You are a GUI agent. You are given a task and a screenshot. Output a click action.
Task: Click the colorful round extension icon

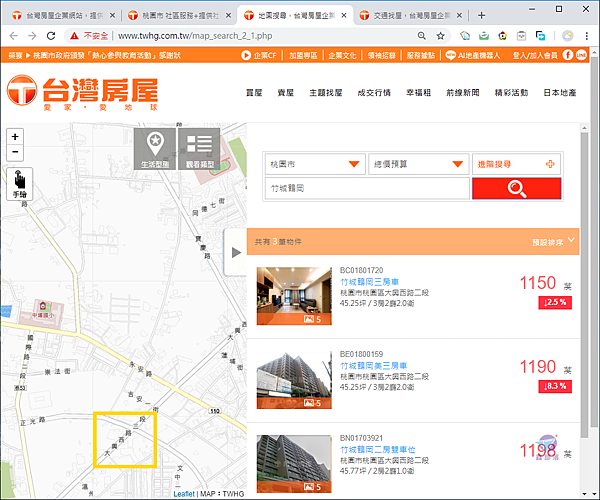pyautogui.click(x=502, y=36)
